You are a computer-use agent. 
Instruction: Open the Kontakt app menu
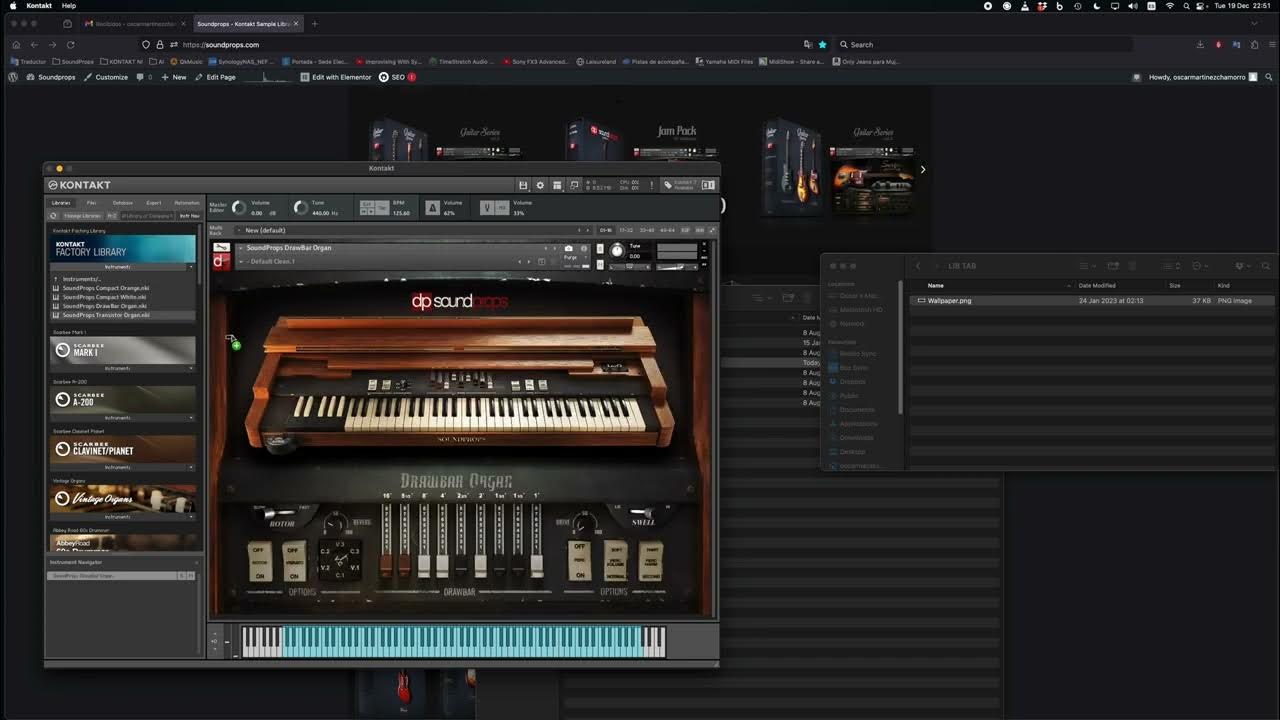point(39,6)
